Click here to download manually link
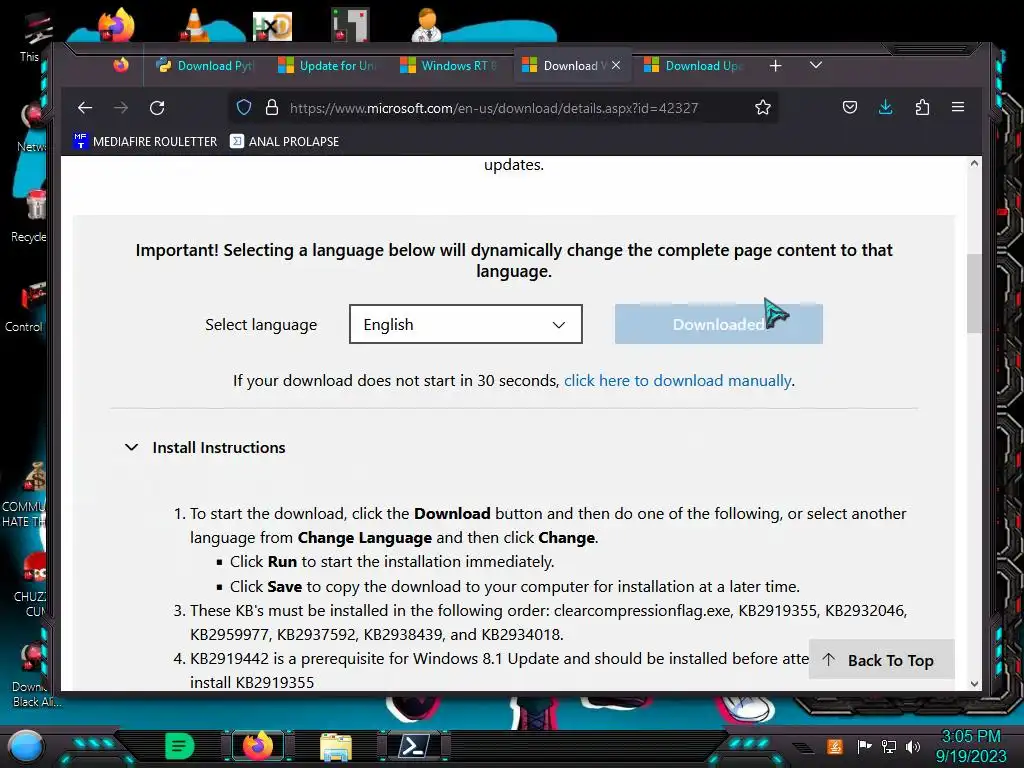The height and width of the screenshot is (768, 1024). 678,381
